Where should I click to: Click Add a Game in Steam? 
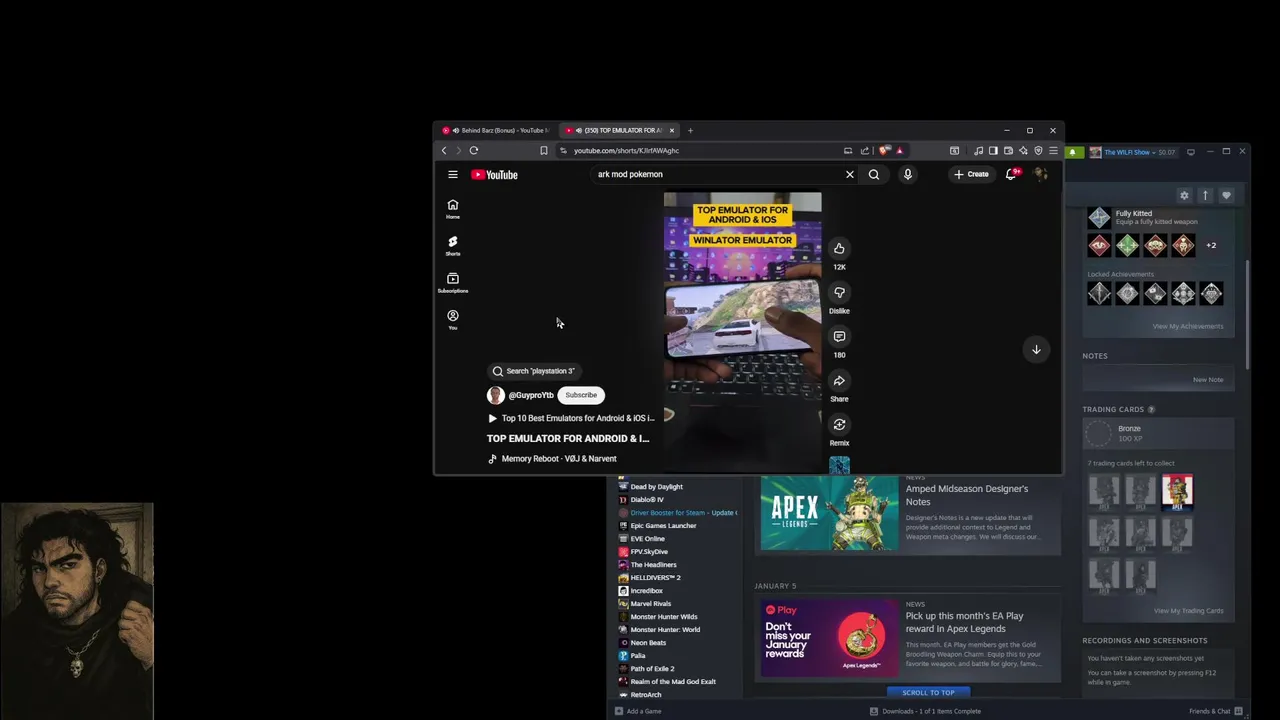tap(638, 711)
